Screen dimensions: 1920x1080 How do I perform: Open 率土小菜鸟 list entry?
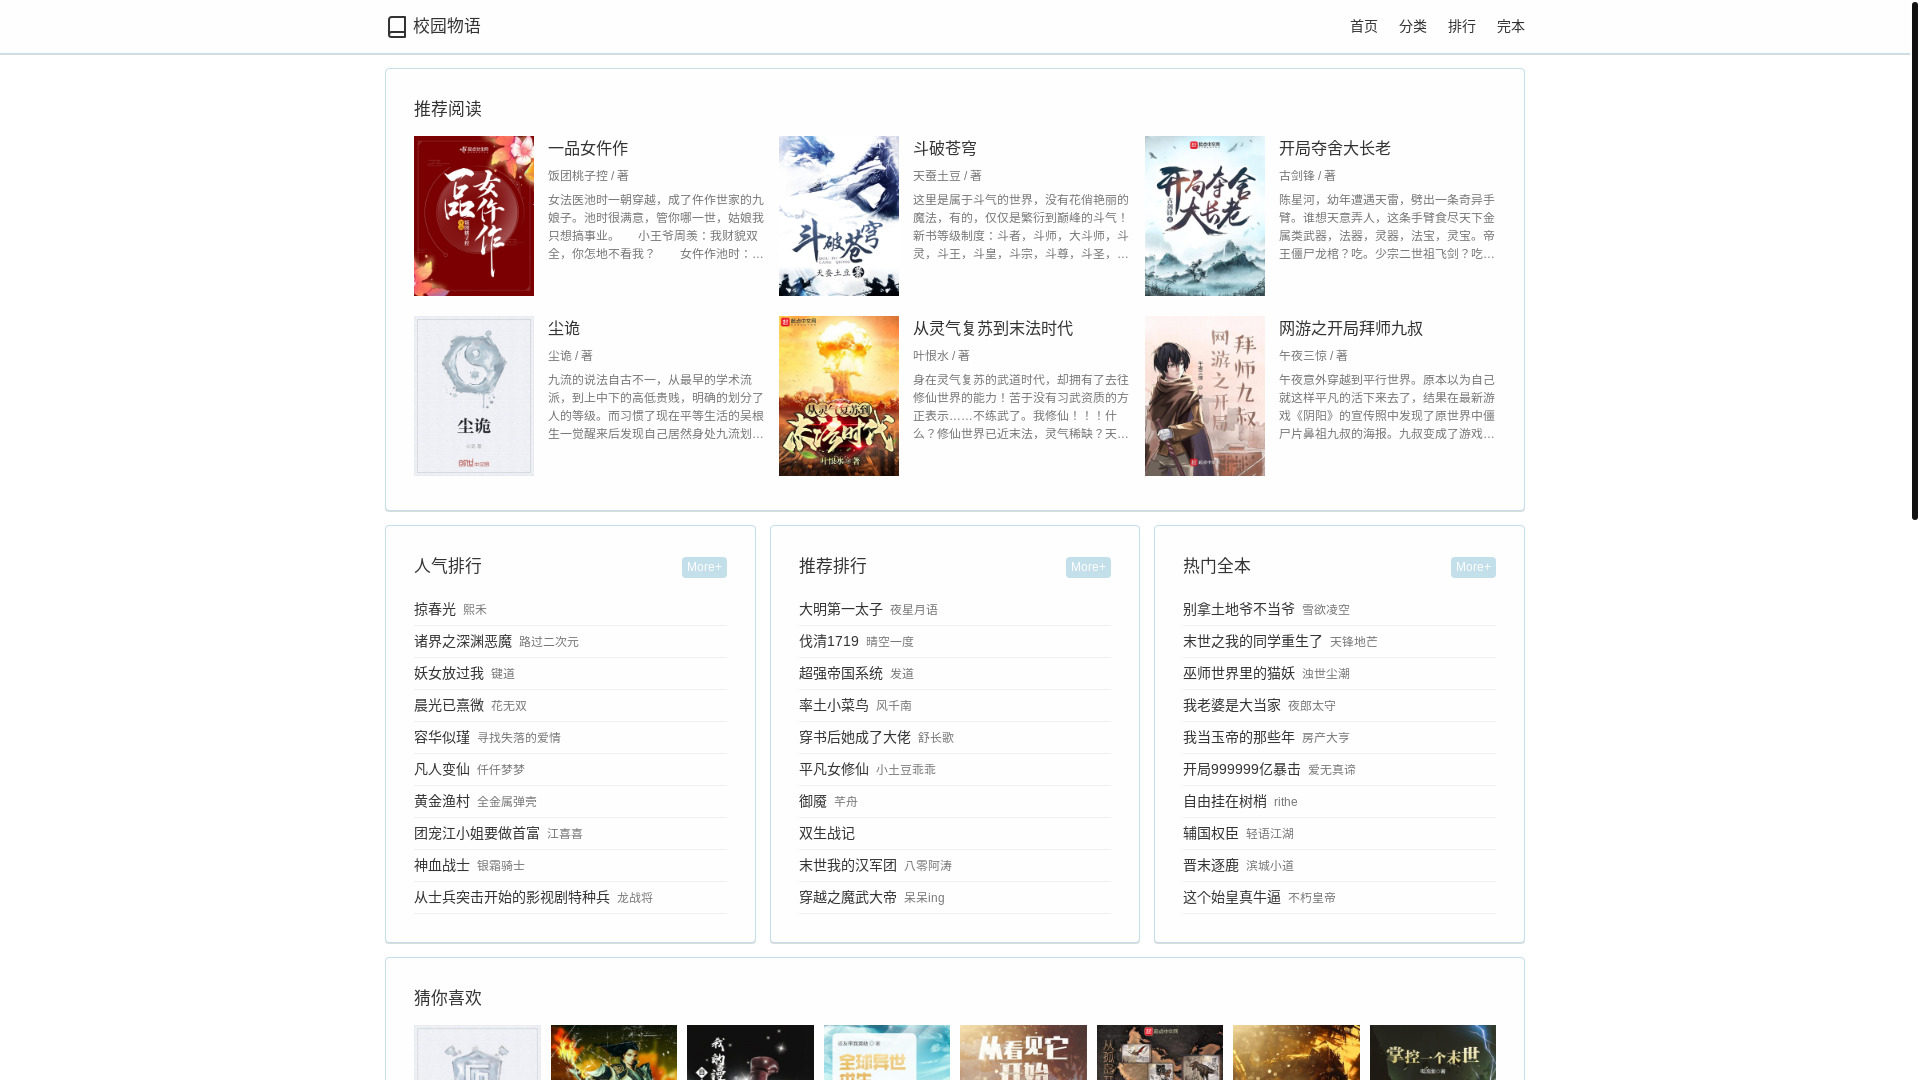click(x=834, y=705)
